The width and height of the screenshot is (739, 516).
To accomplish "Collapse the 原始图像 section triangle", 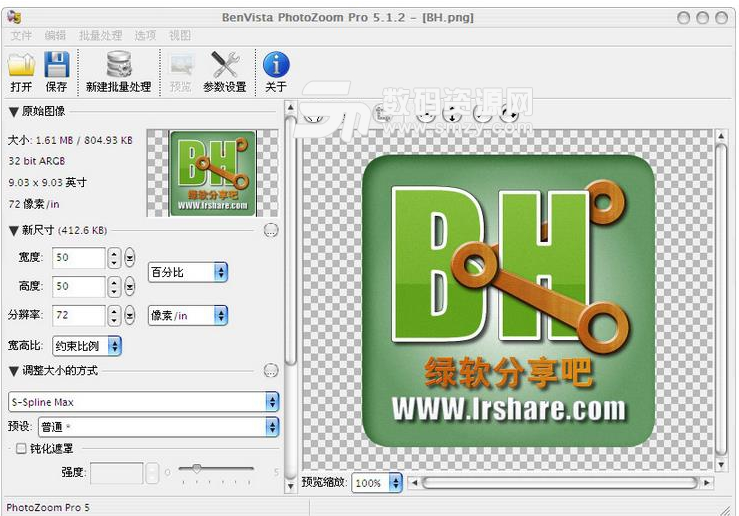I will click(x=14, y=112).
